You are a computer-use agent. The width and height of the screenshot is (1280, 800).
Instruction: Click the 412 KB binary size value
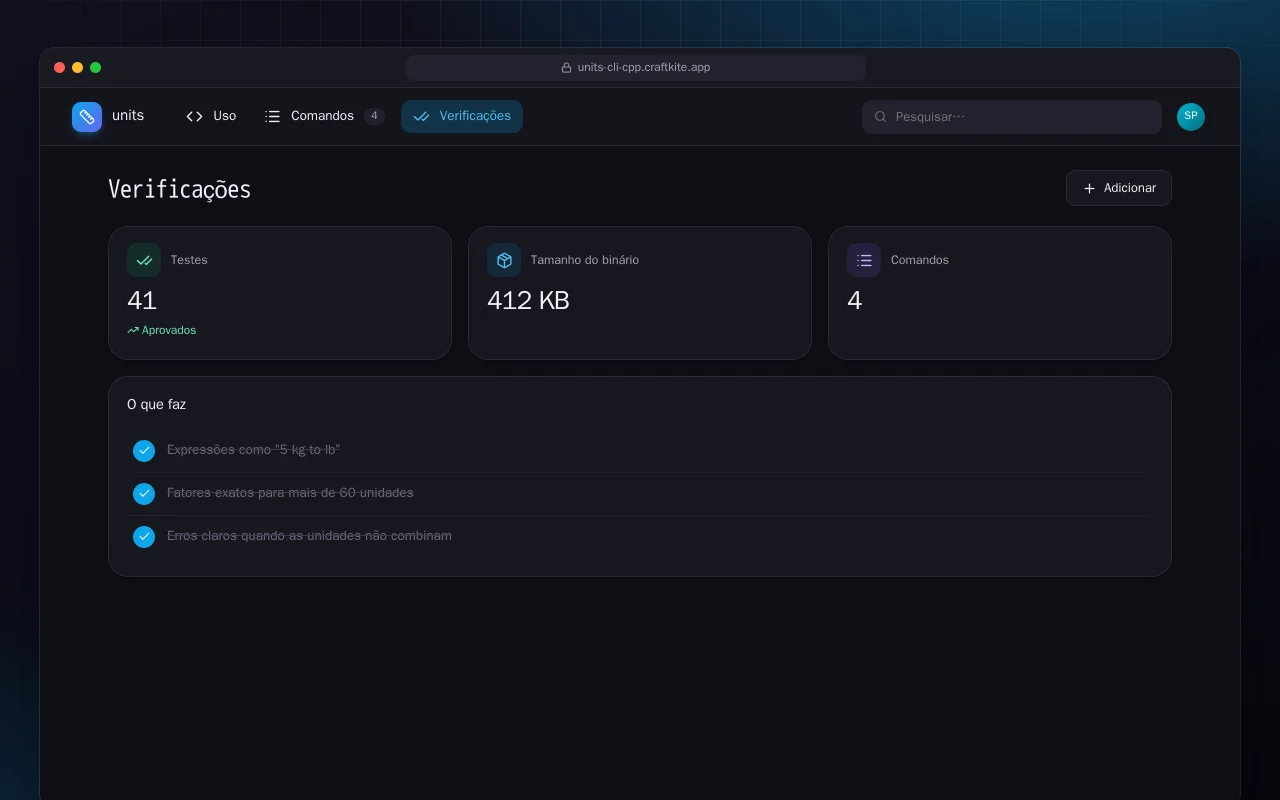coord(528,300)
